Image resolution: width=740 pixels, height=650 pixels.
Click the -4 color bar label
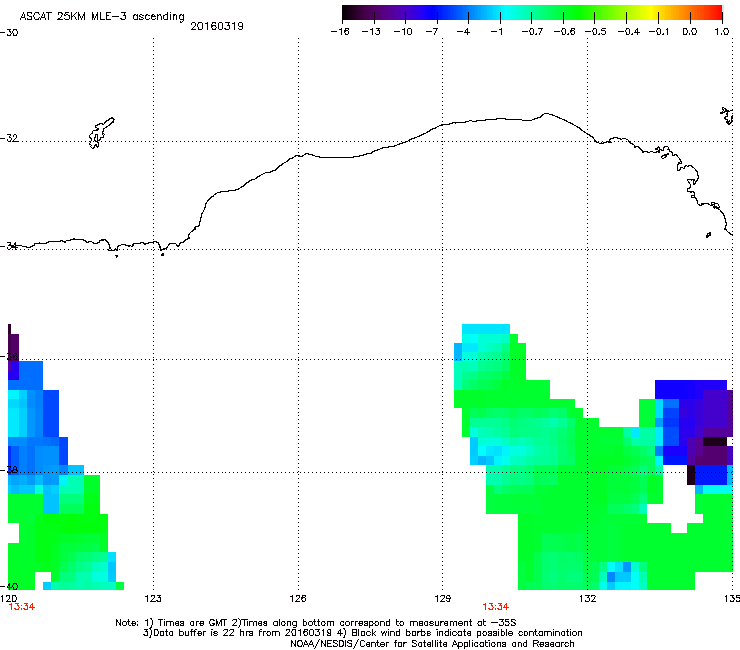(463, 32)
